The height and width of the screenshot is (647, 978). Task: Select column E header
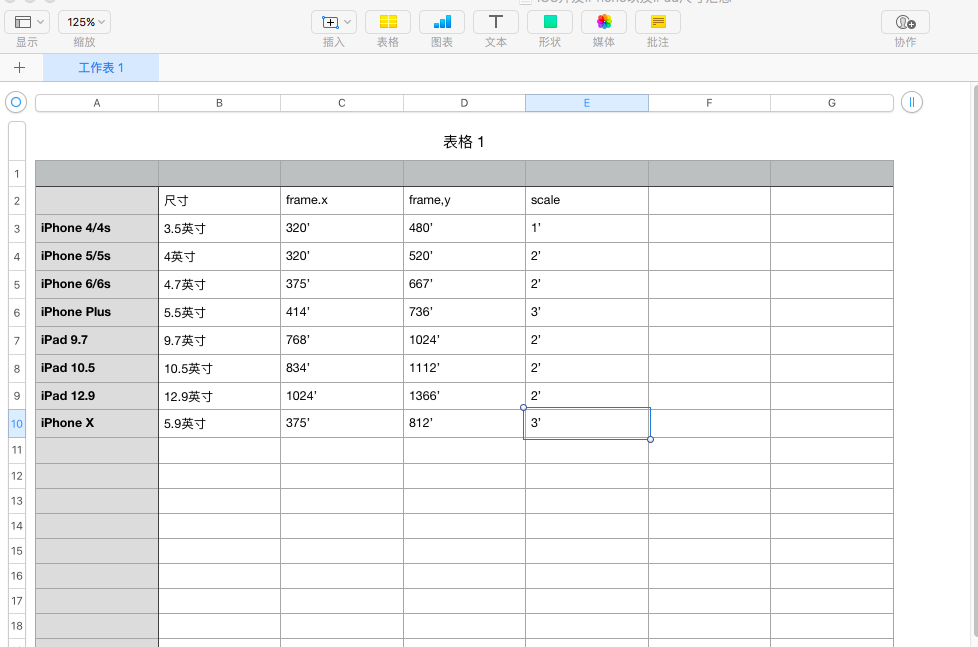[x=587, y=103]
